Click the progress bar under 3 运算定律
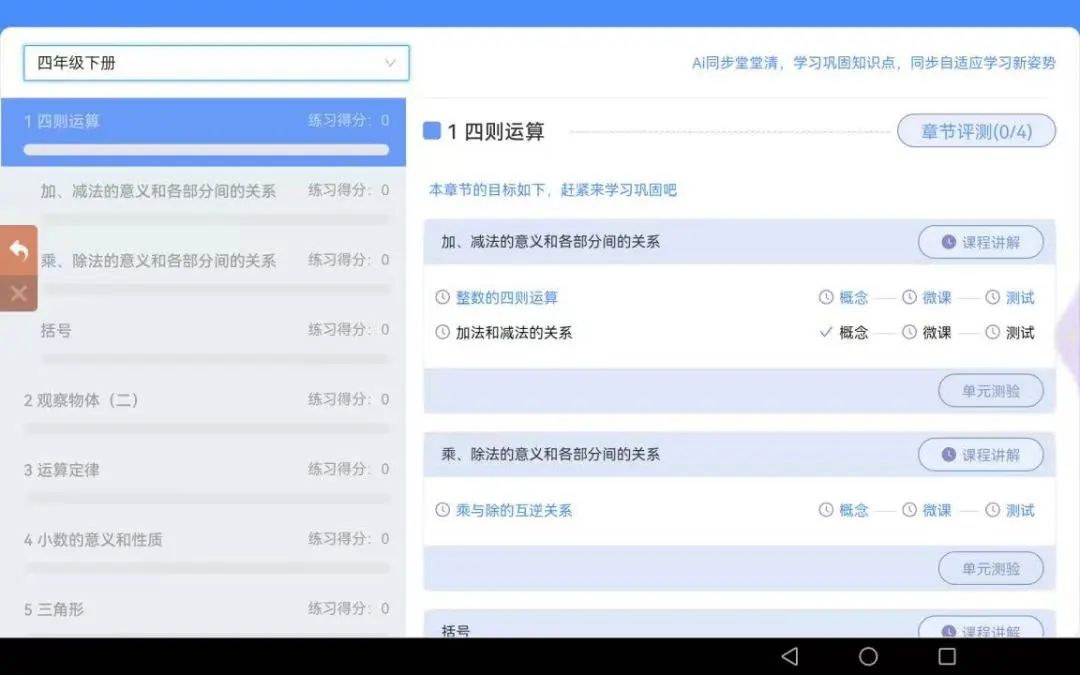 pyautogui.click(x=206, y=498)
